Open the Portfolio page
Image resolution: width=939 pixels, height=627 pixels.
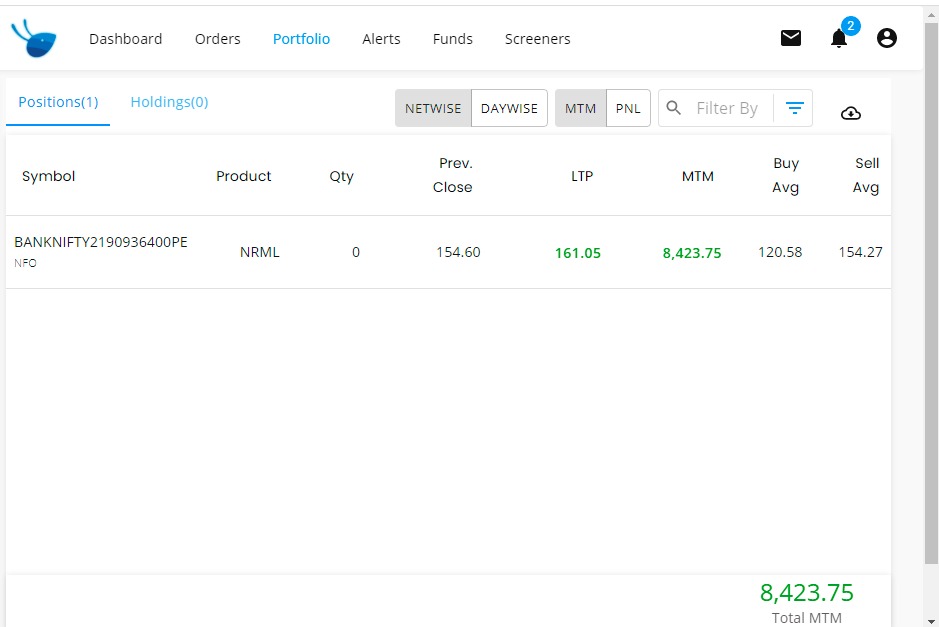click(x=301, y=39)
